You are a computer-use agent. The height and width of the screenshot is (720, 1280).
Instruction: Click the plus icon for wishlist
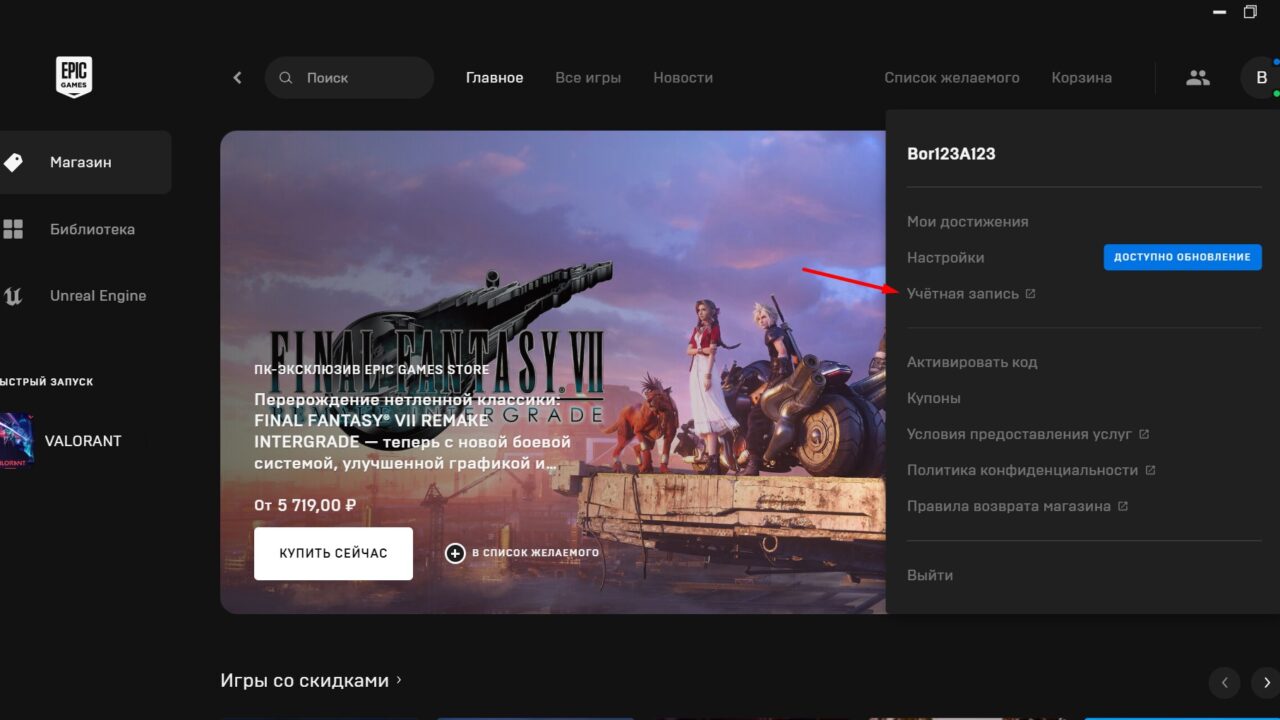[x=455, y=553]
